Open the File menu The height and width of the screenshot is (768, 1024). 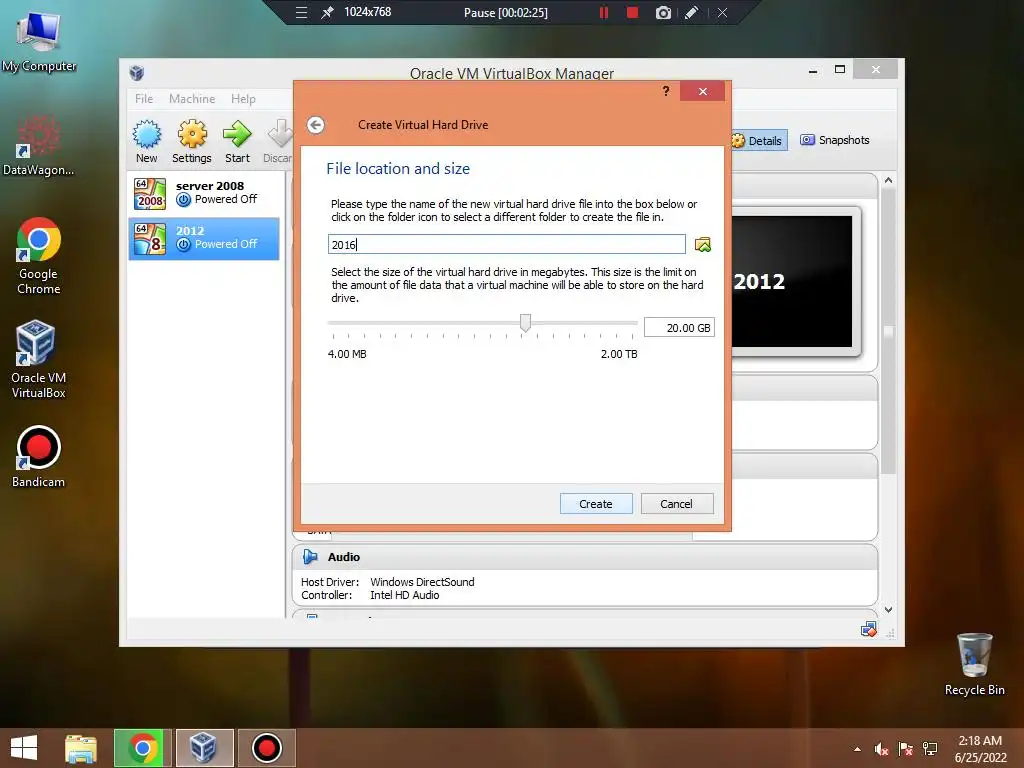pos(144,99)
